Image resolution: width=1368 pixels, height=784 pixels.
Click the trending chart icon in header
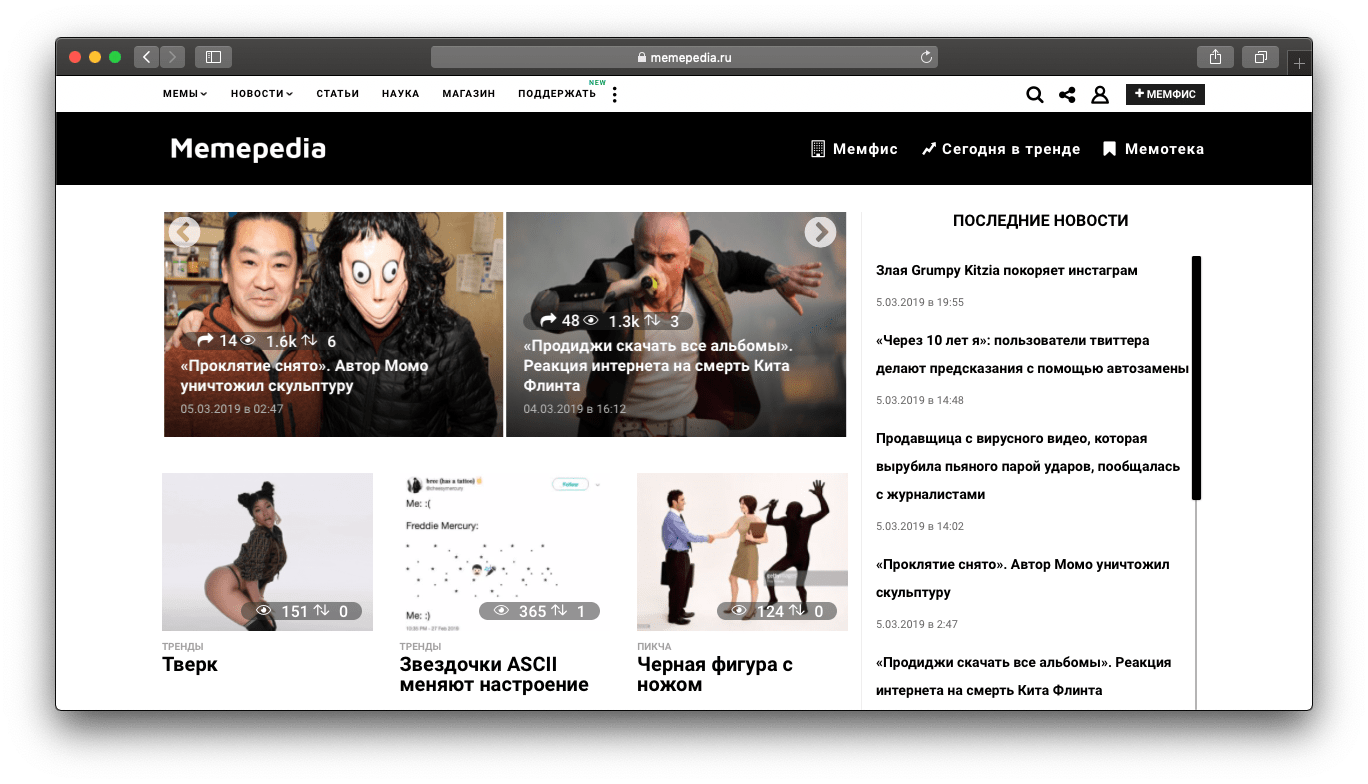coord(929,149)
